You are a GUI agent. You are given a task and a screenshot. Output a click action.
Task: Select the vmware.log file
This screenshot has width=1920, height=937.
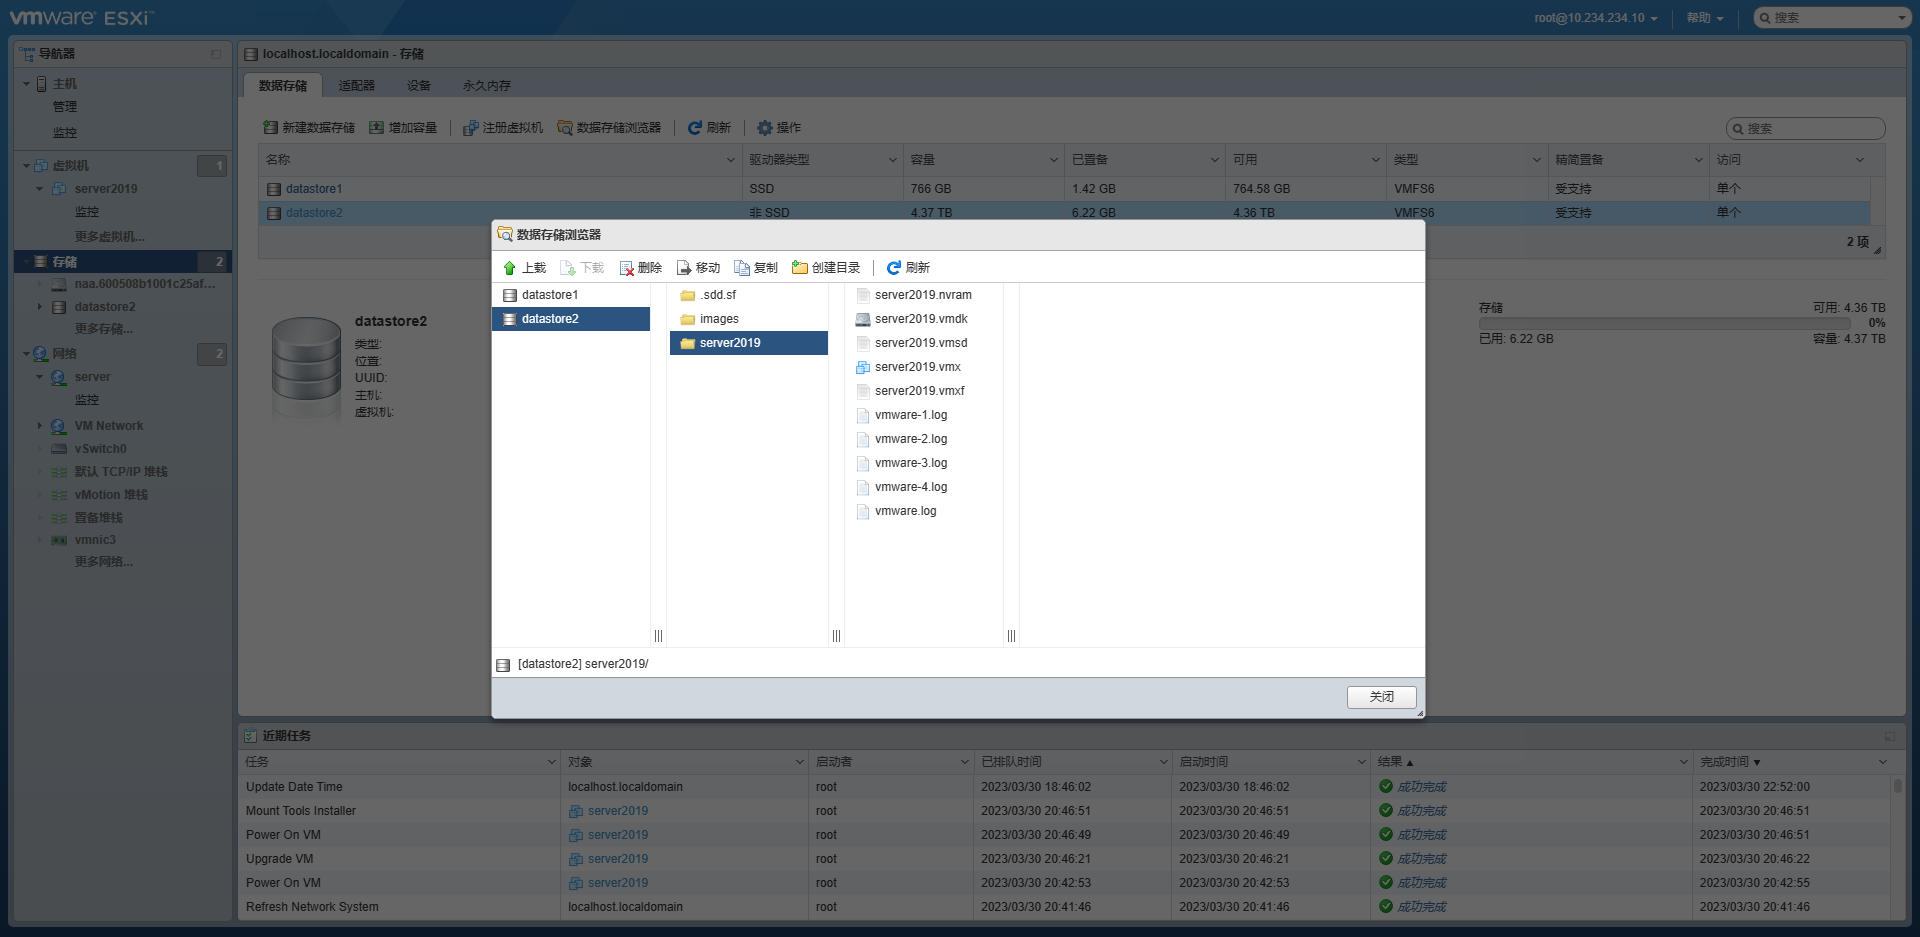pos(905,511)
